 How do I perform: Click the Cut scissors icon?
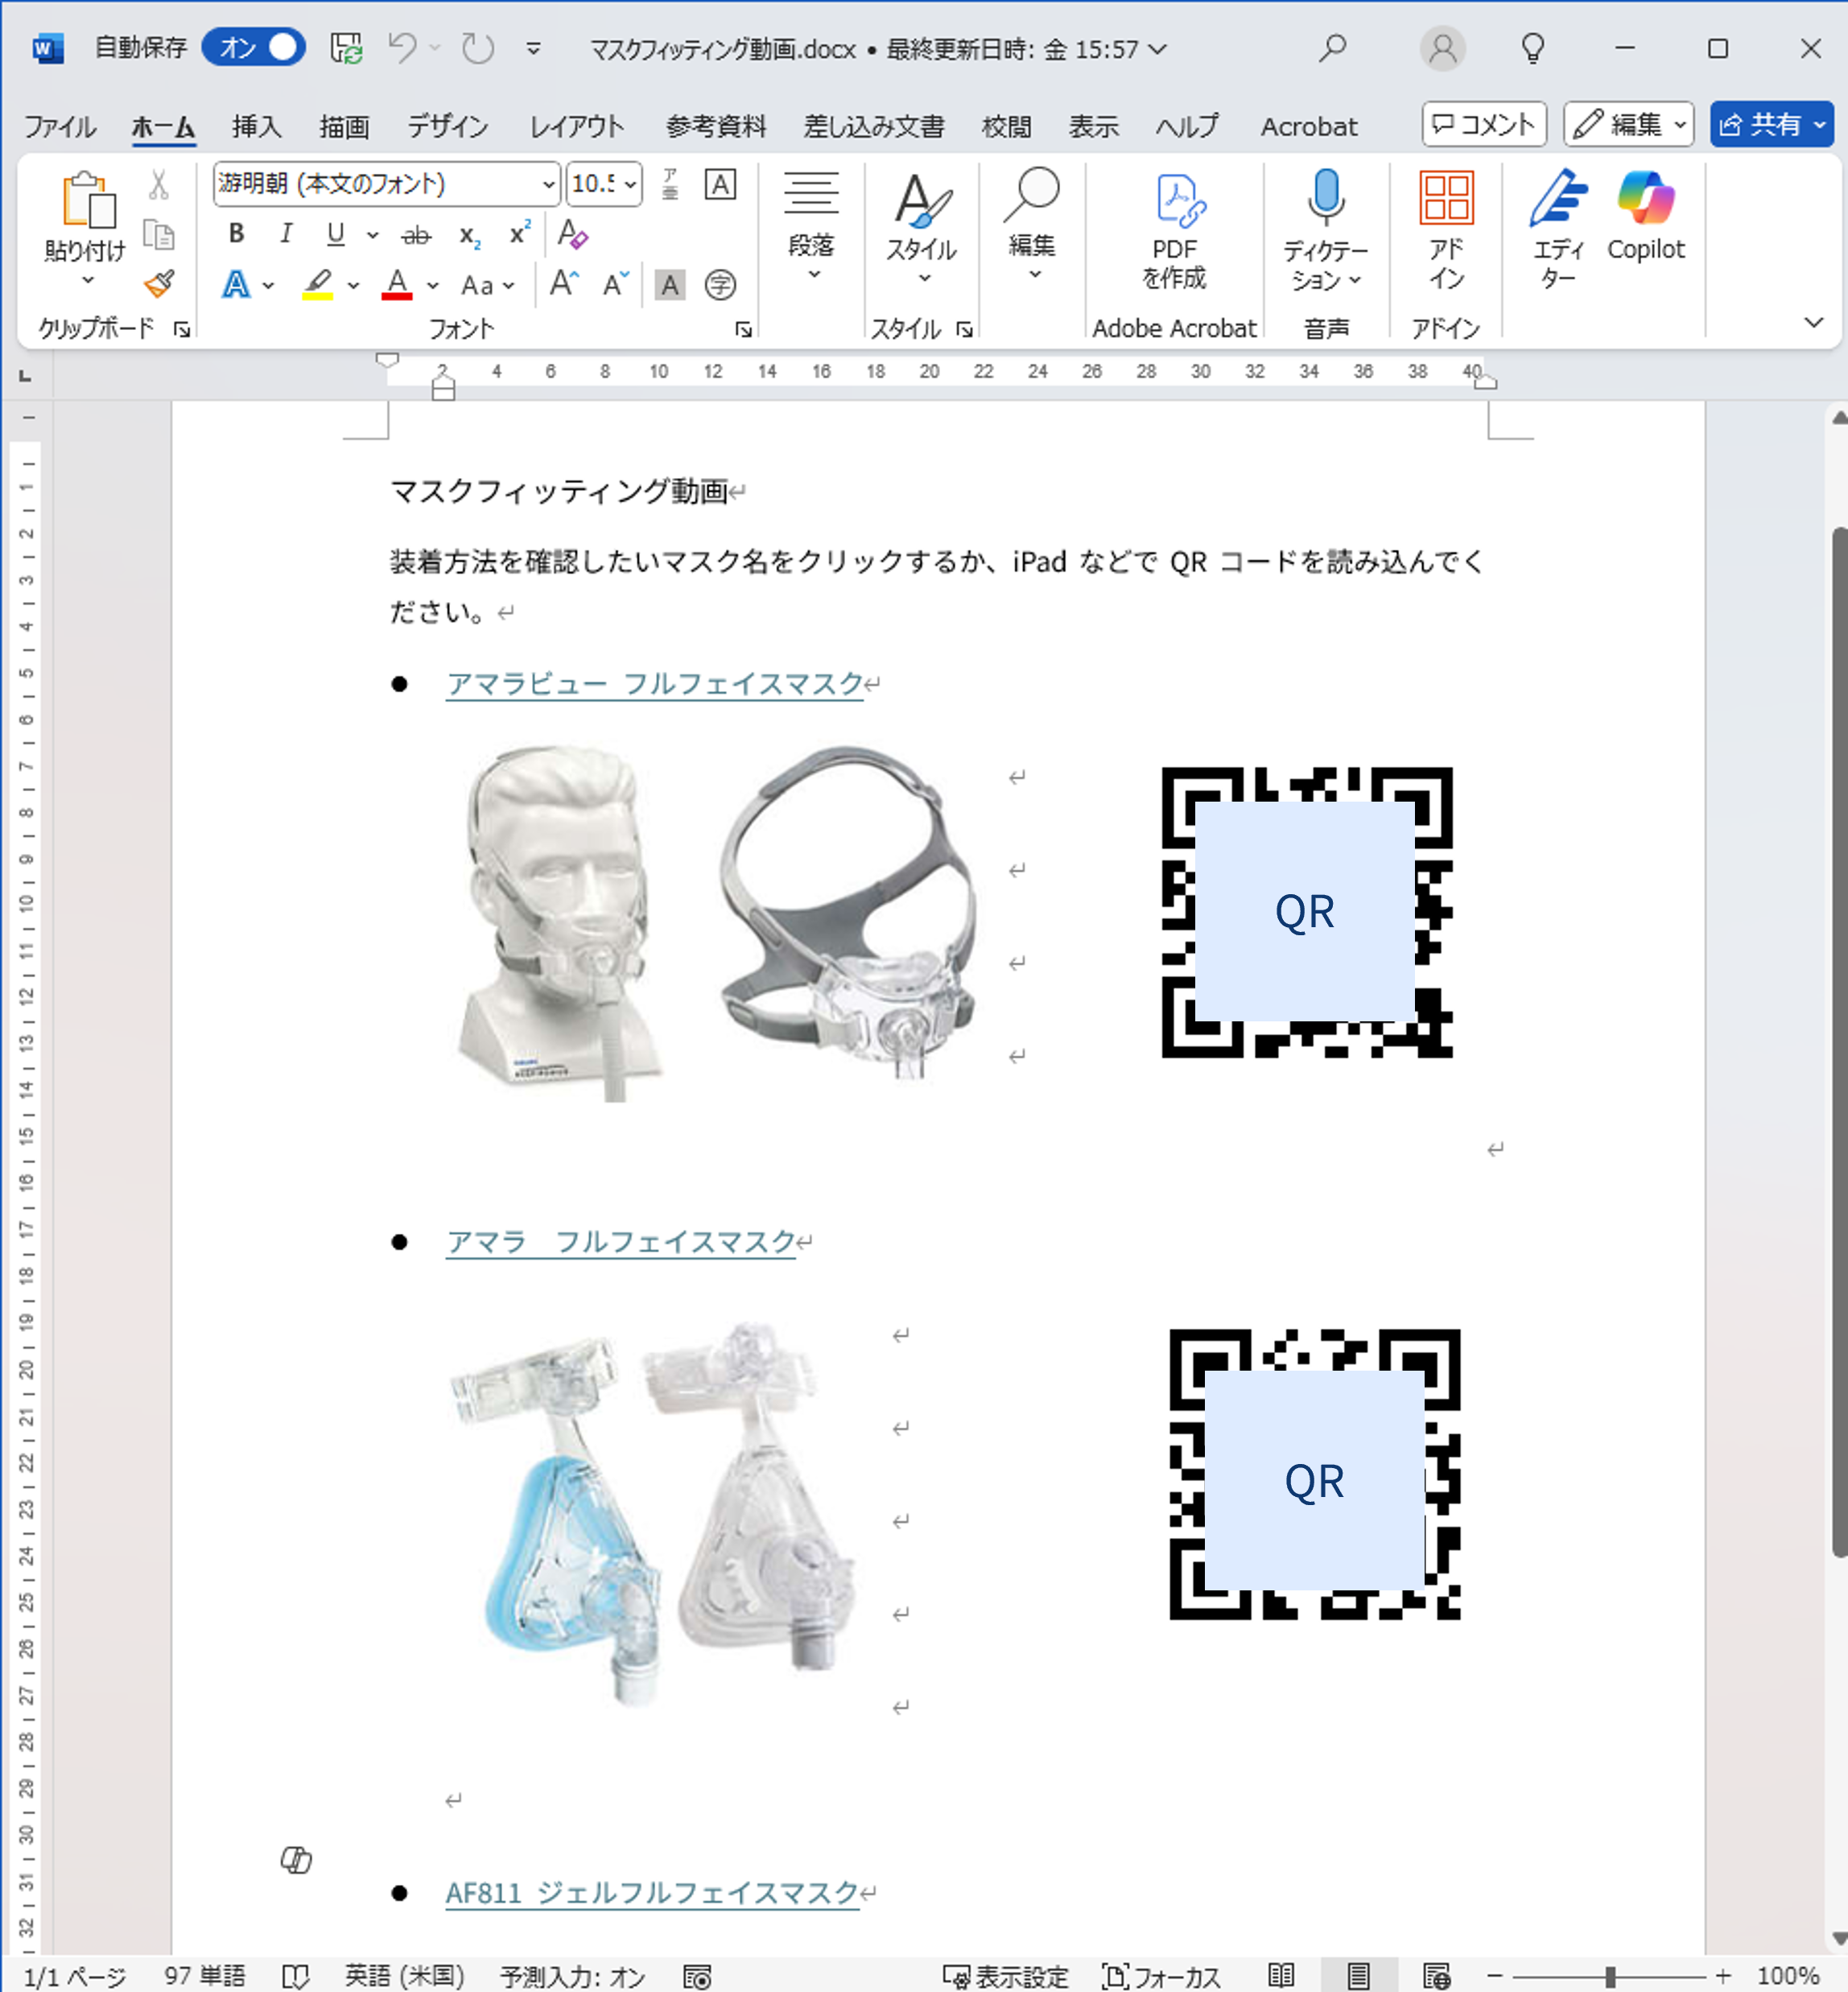(x=158, y=184)
